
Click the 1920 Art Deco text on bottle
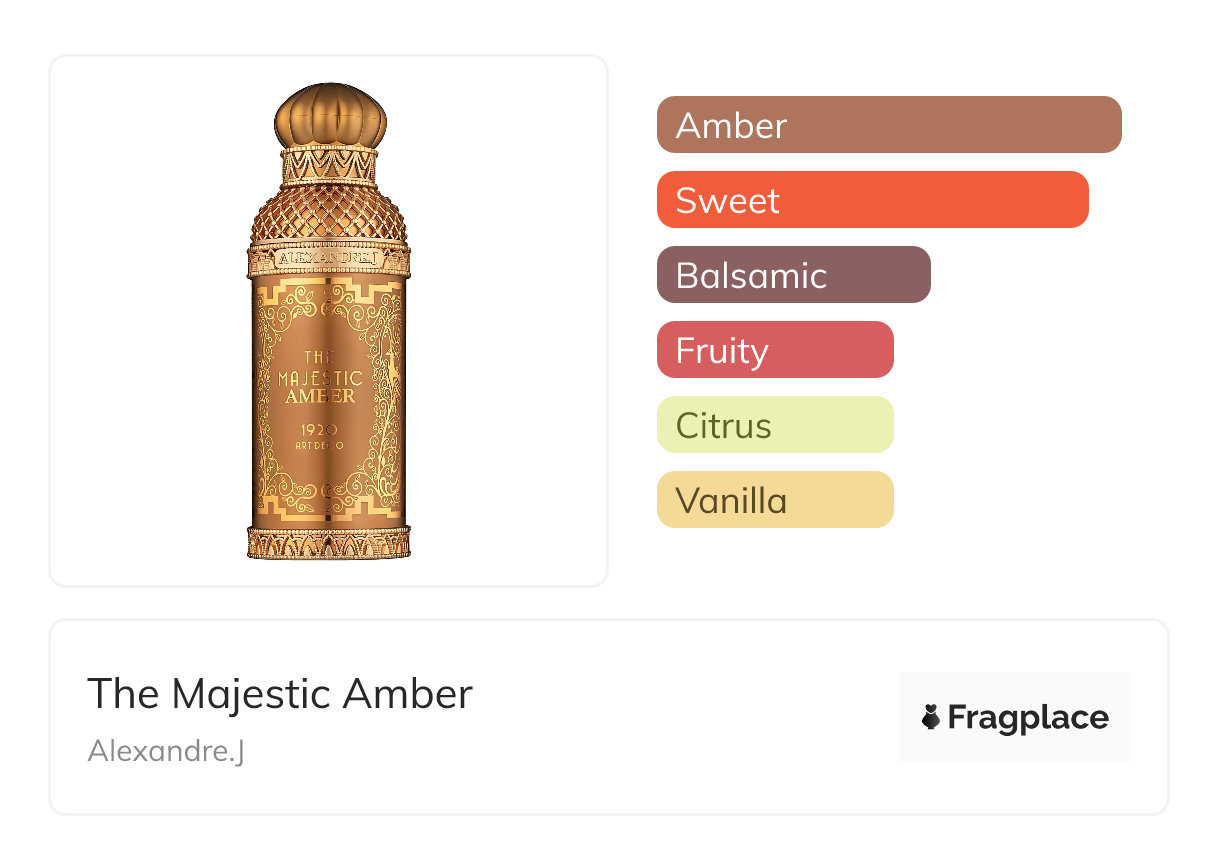click(x=320, y=437)
